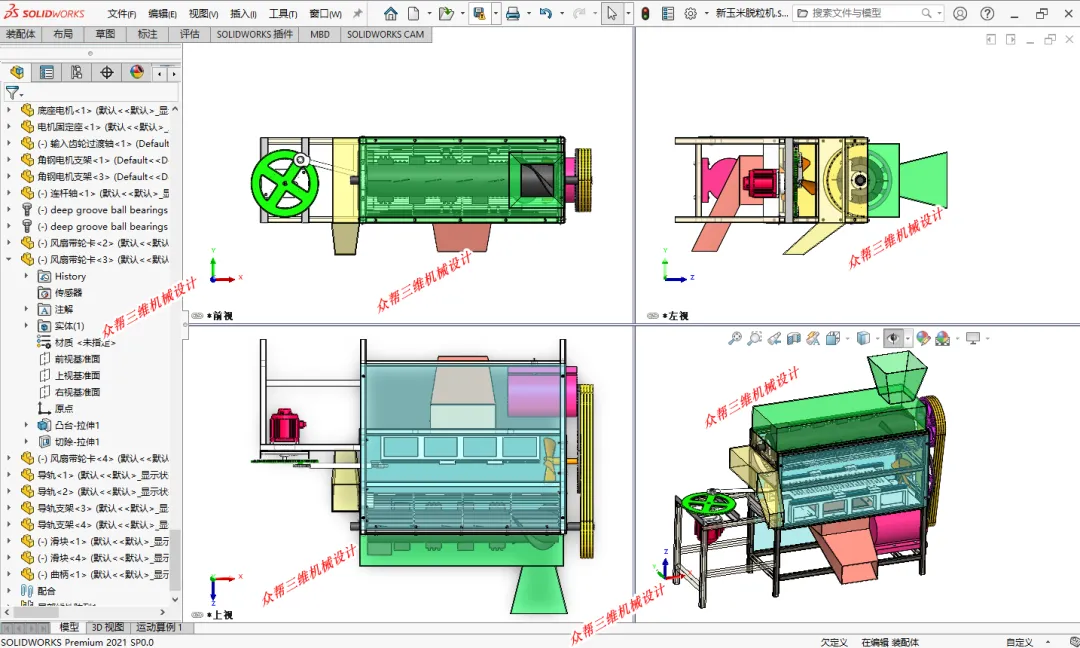This screenshot has height=648, width=1080.
Task: Click the feature tree vertical scrollbar
Action: click(x=175, y=558)
